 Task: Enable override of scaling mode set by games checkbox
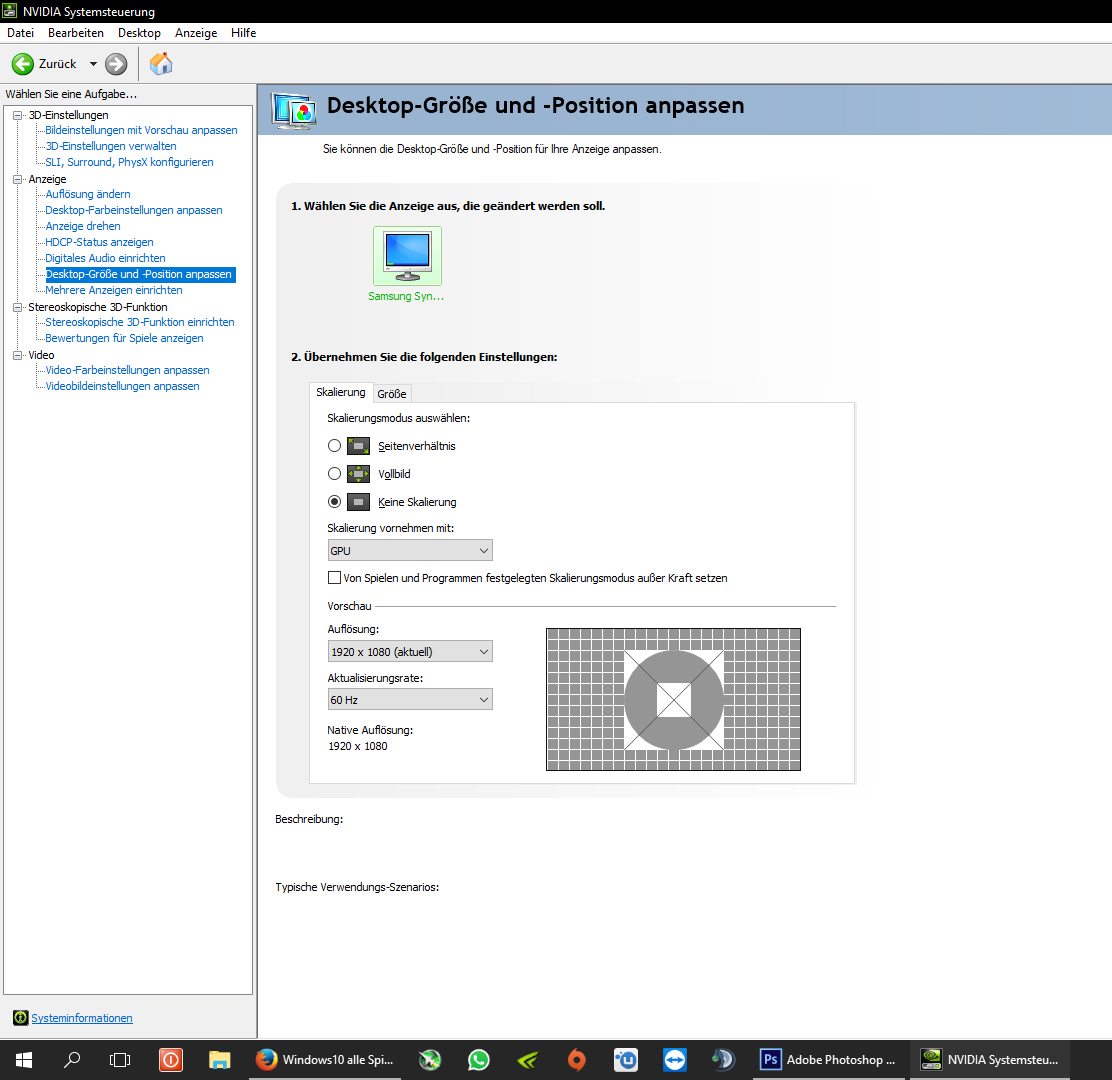point(334,578)
